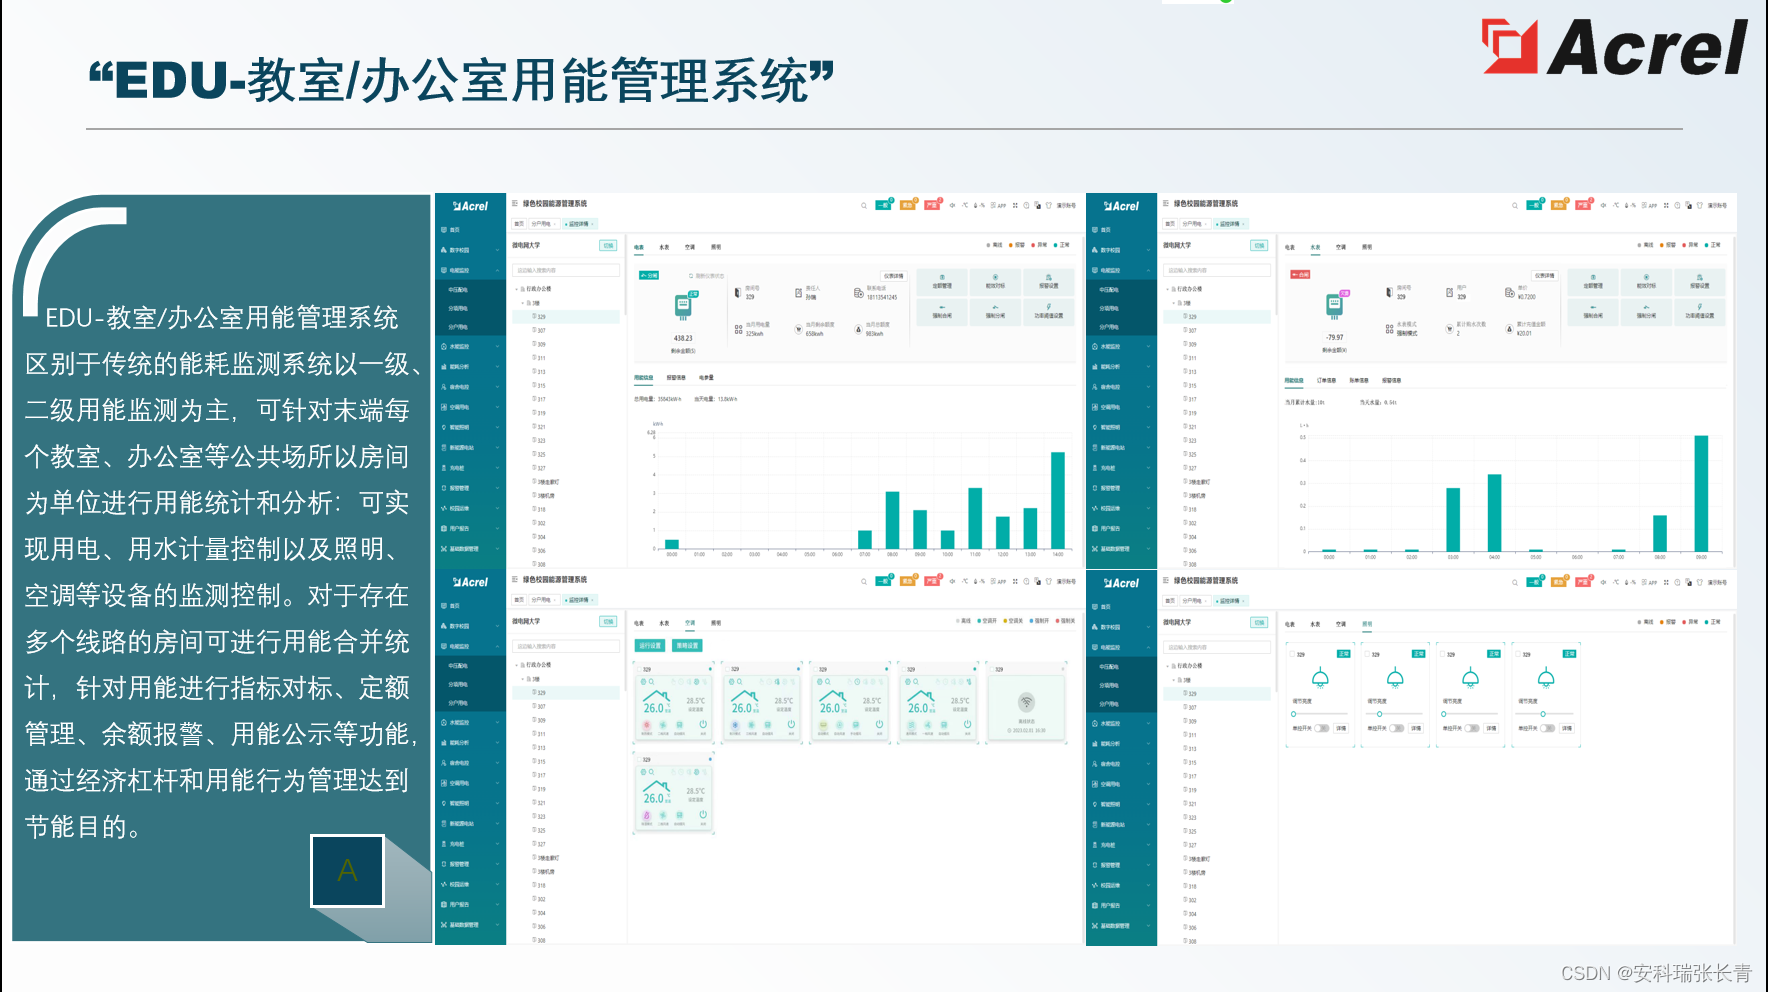Click the electric meter device icon above 438.23

[x=683, y=307]
